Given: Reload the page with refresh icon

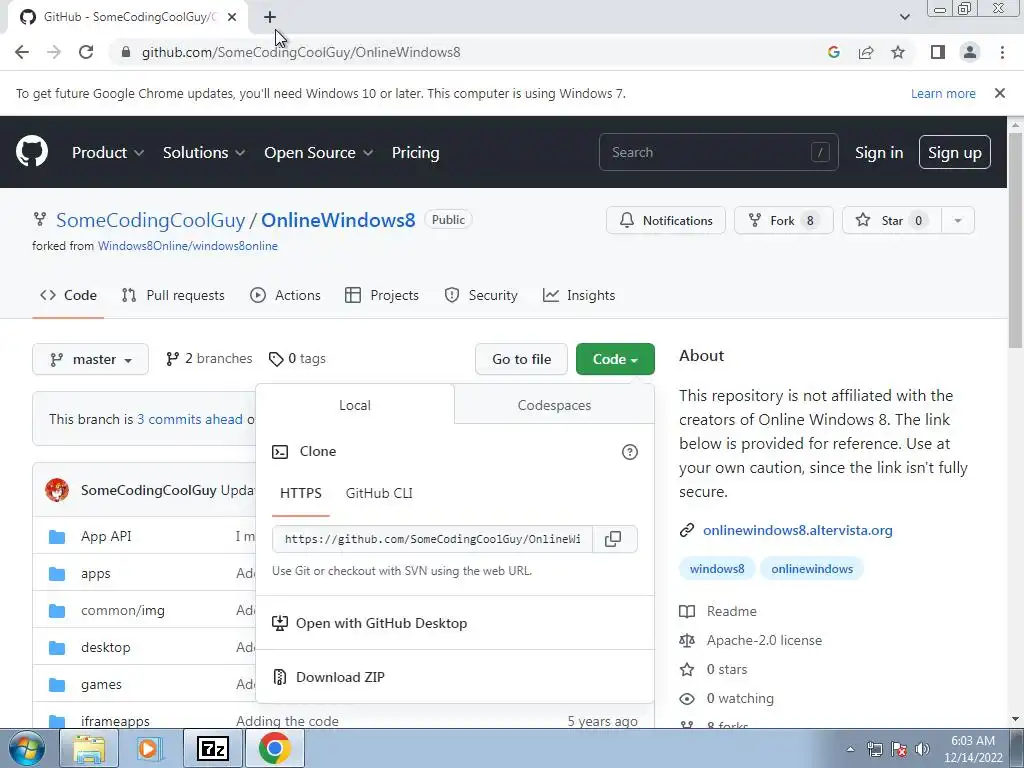Looking at the screenshot, I should click(x=86, y=52).
